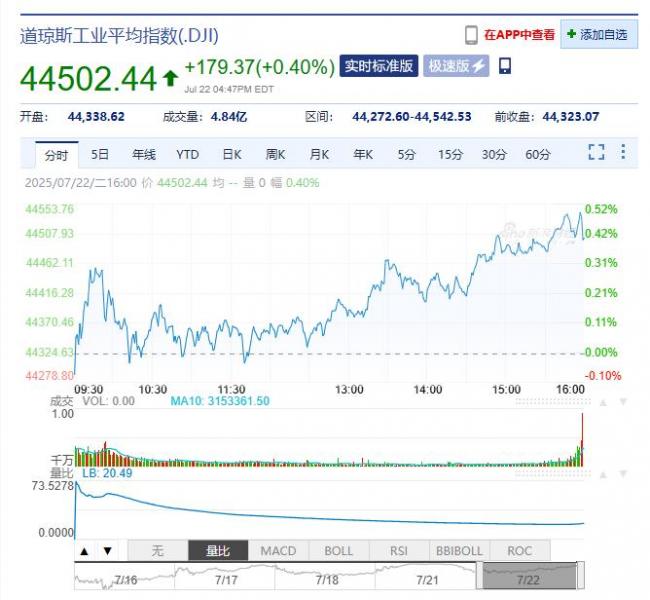Select the 60分 chart tab
Viewport: 650px width, 600px height.
(x=538, y=155)
